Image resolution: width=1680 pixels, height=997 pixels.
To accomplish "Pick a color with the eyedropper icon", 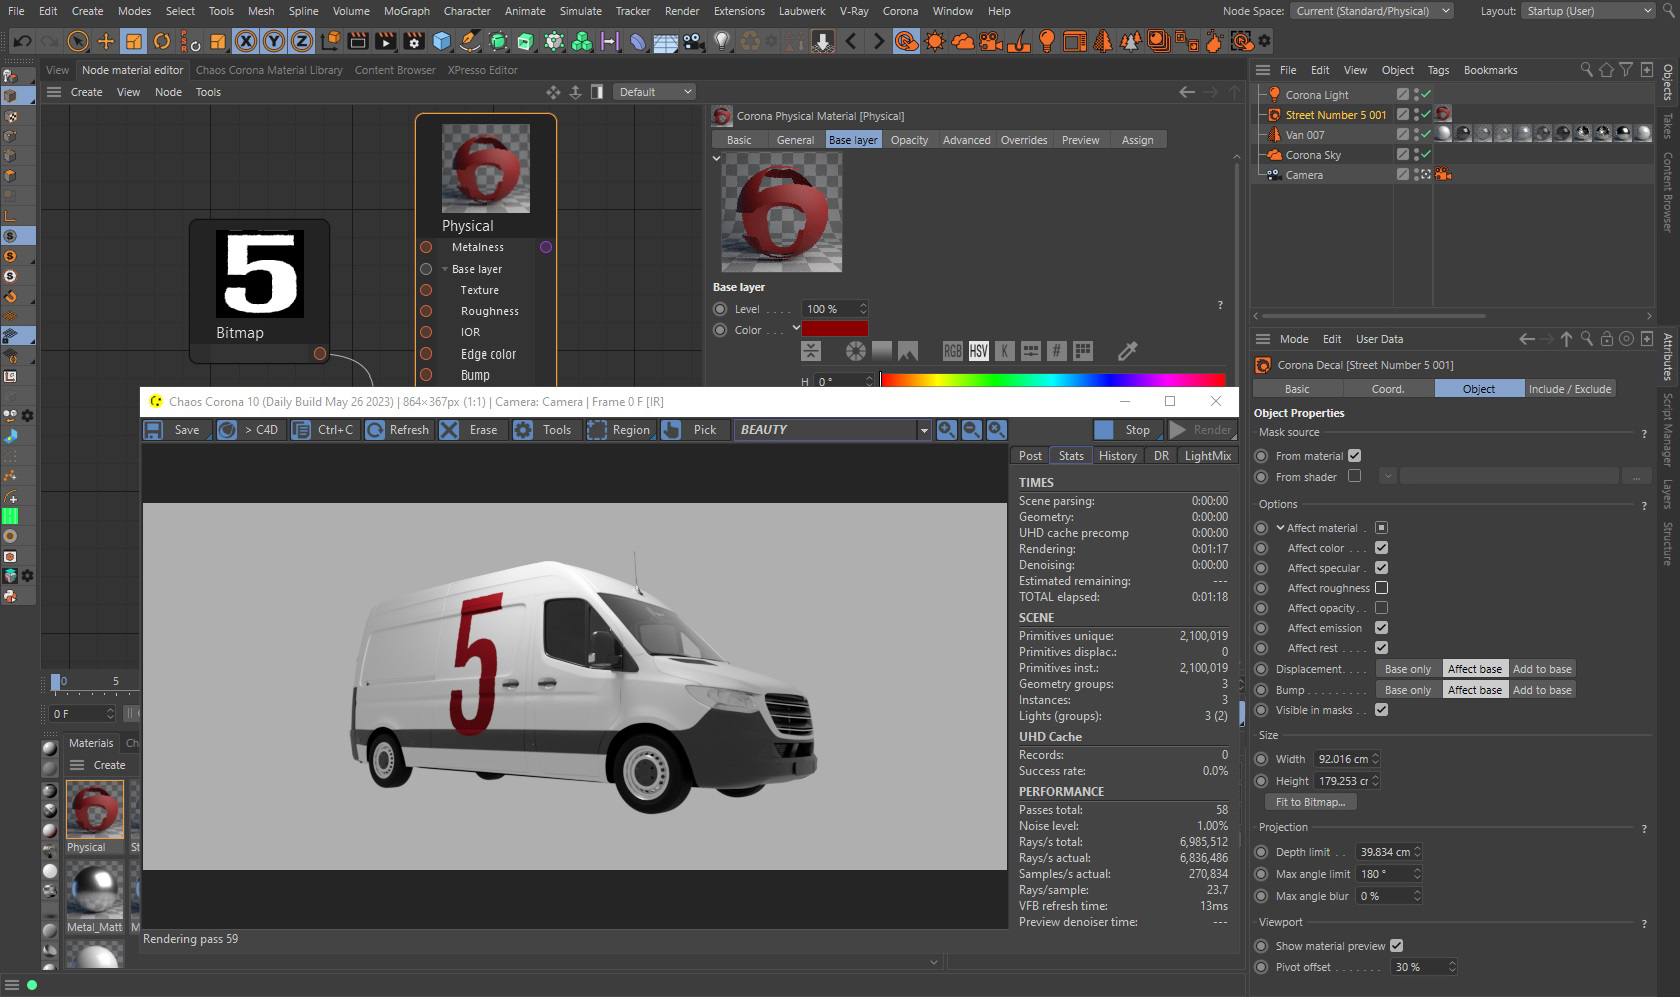I will 1127,351.
